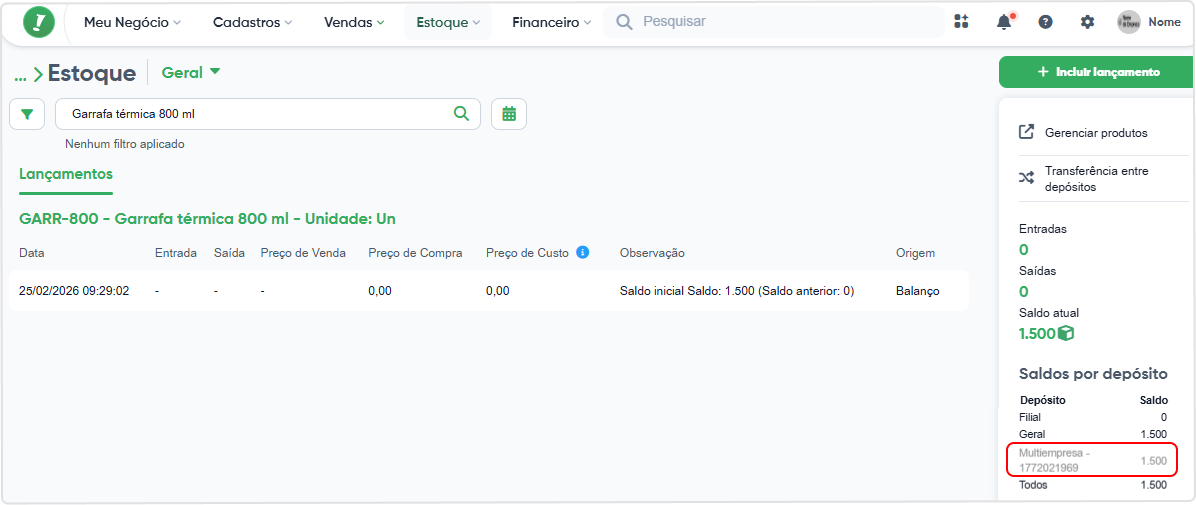1196x505 pixels.
Task: Click the Filial deposit row
Action: coord(1093,417)
